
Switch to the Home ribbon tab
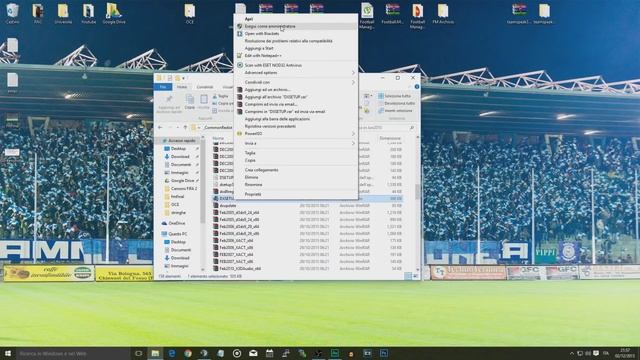(x=182, y=87)
